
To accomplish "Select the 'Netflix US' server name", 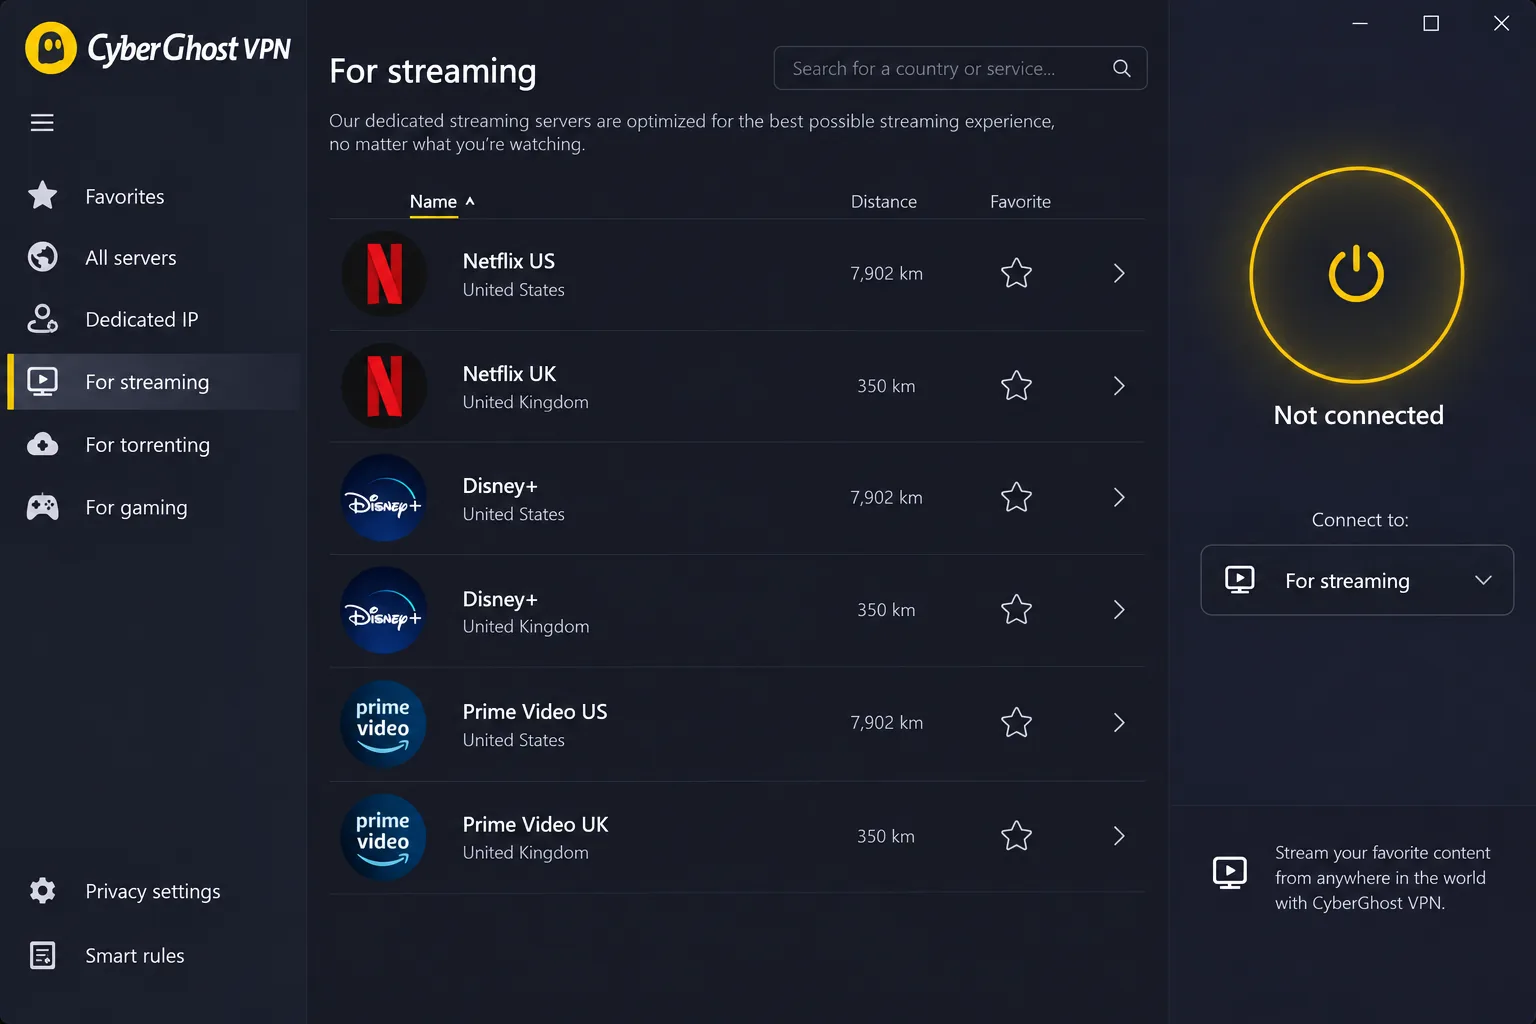I will (x=509, y=261).
